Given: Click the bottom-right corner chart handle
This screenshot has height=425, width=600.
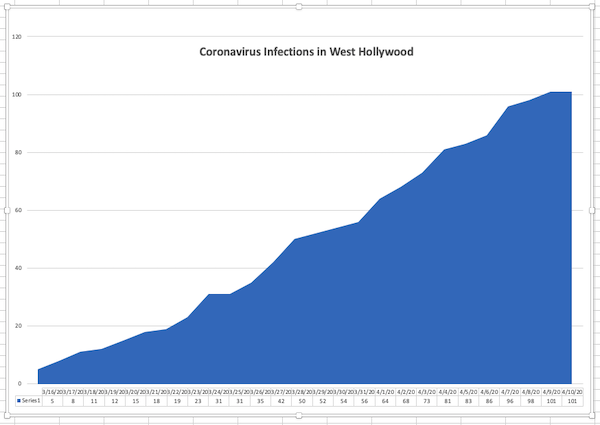Looking at the screenshot, I should click(592, 415).
